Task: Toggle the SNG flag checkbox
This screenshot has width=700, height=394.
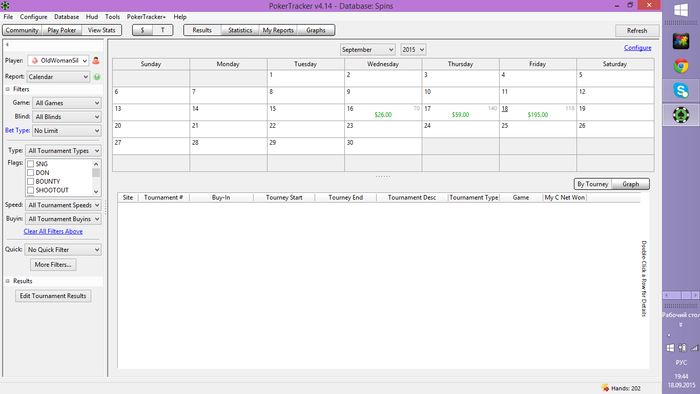Action: click(x=31, y=164)
